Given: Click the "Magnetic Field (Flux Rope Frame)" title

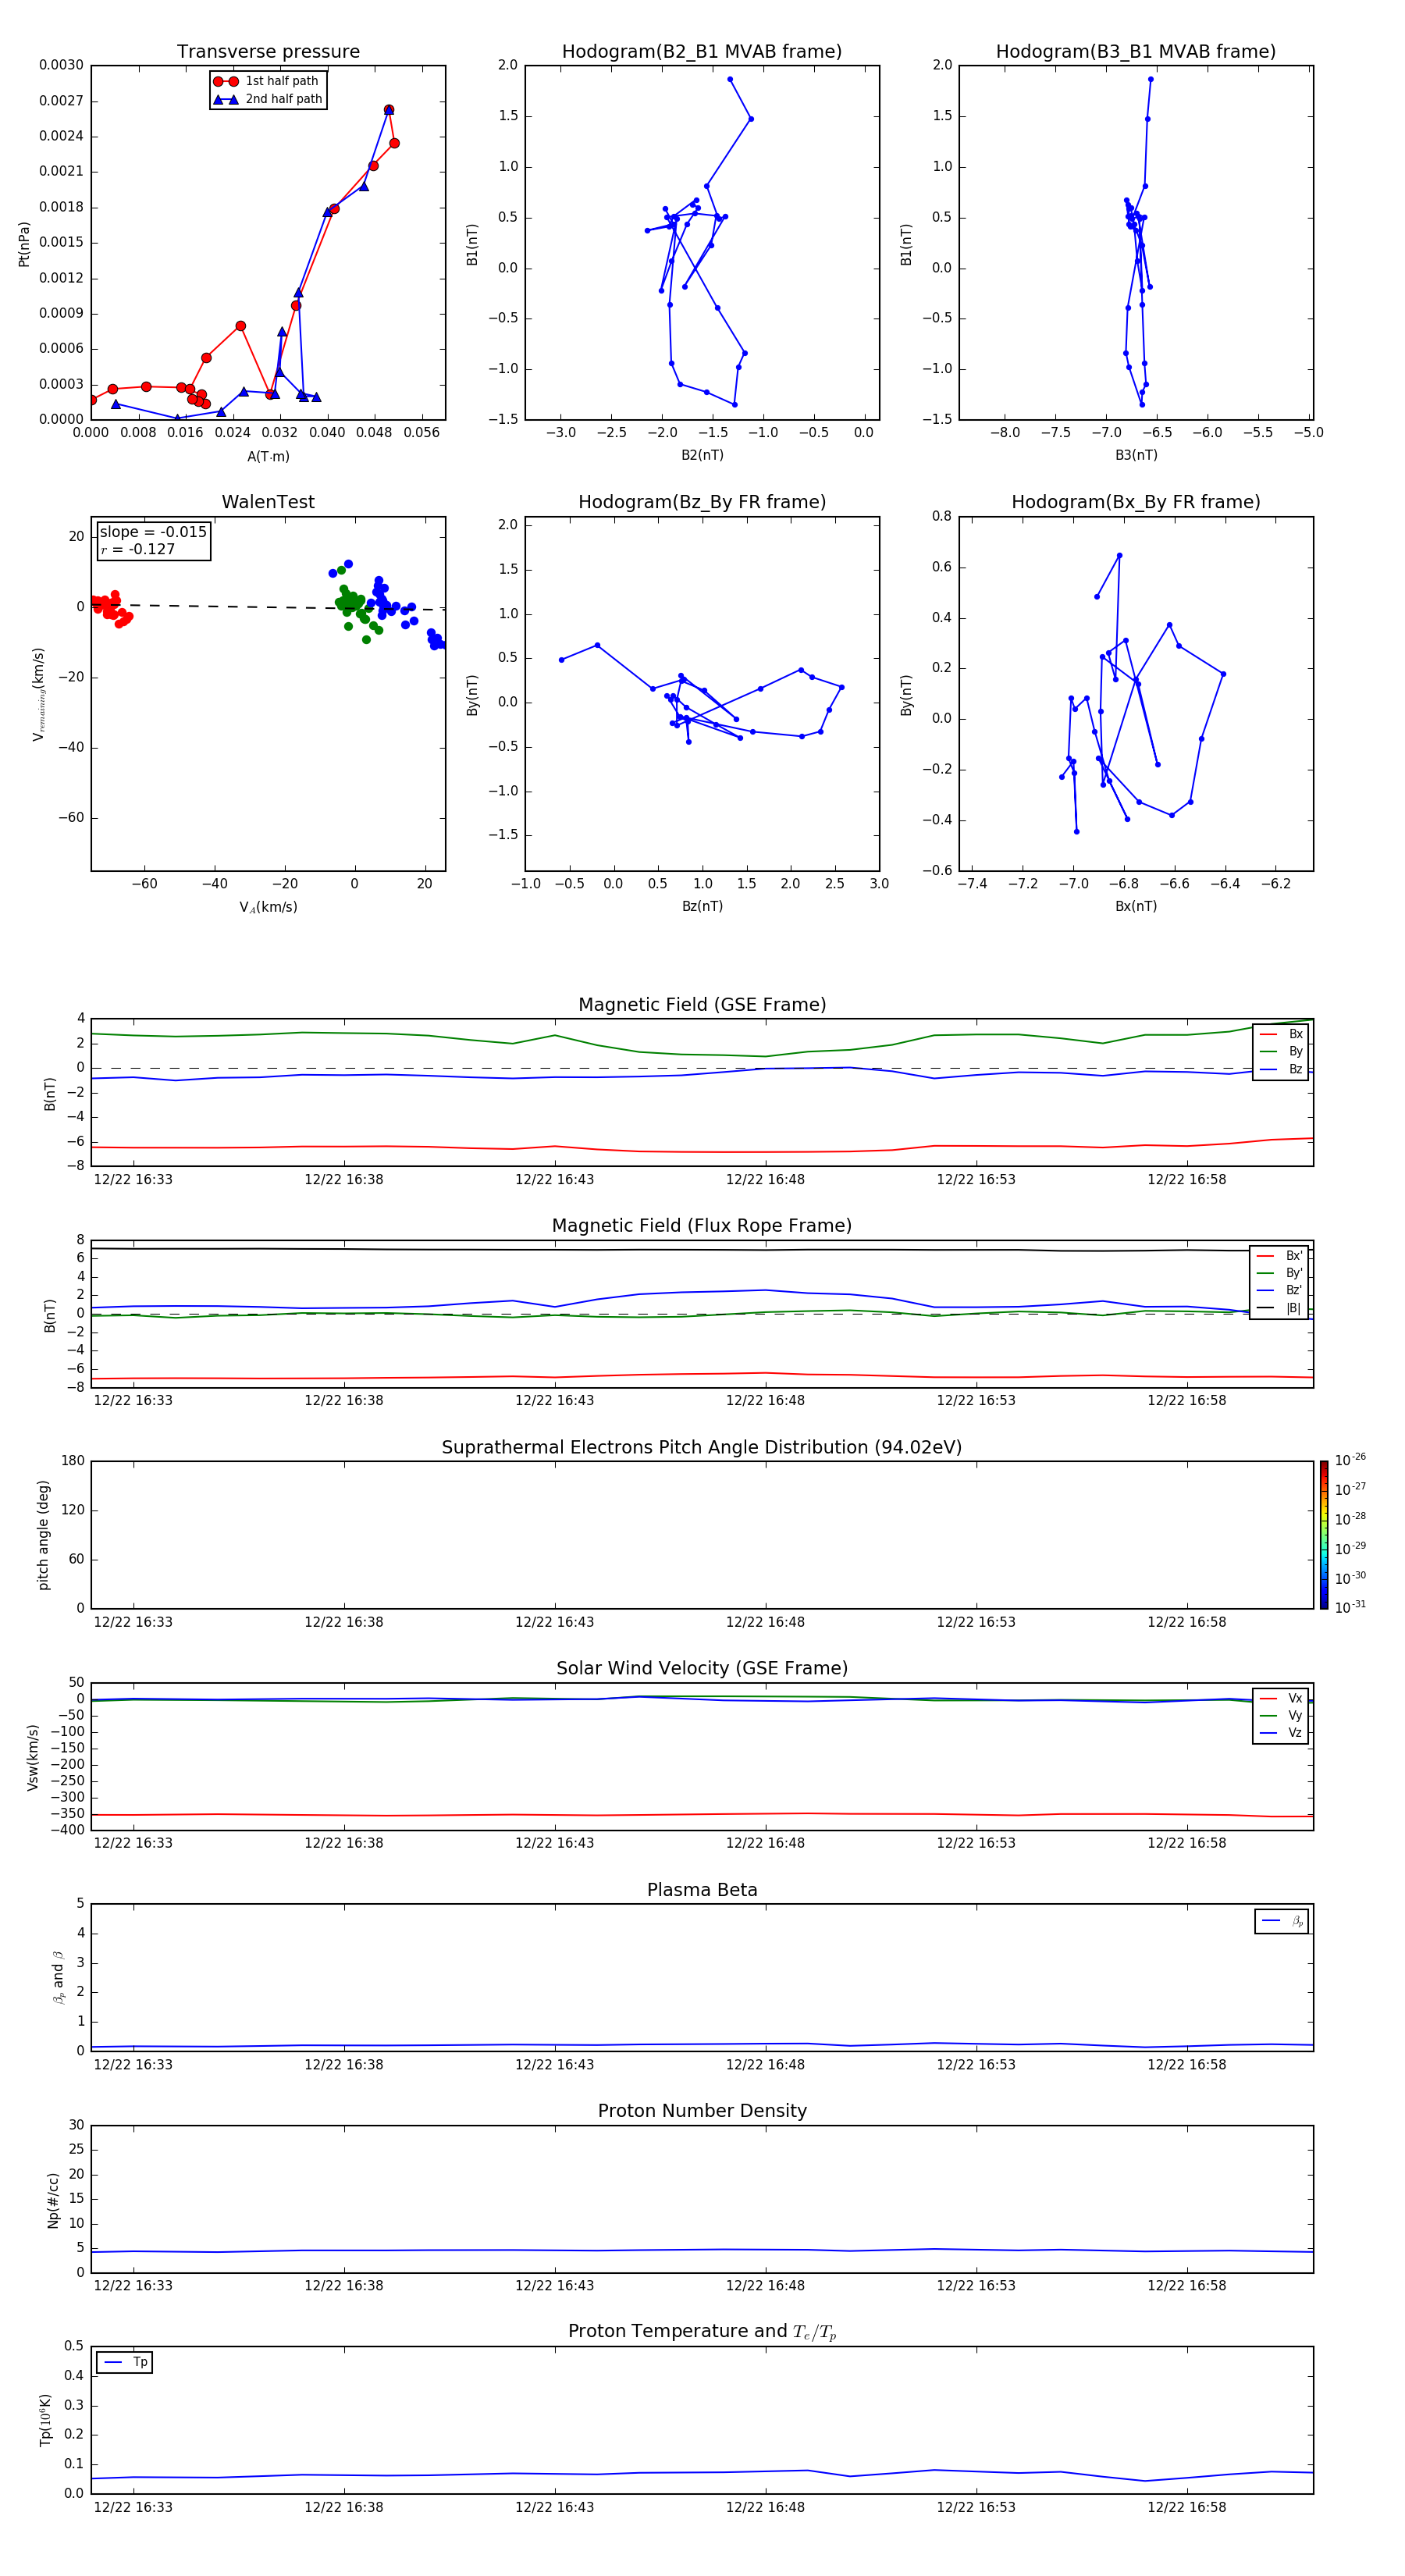Looking at the screenshot, I should pos(702,1226).
